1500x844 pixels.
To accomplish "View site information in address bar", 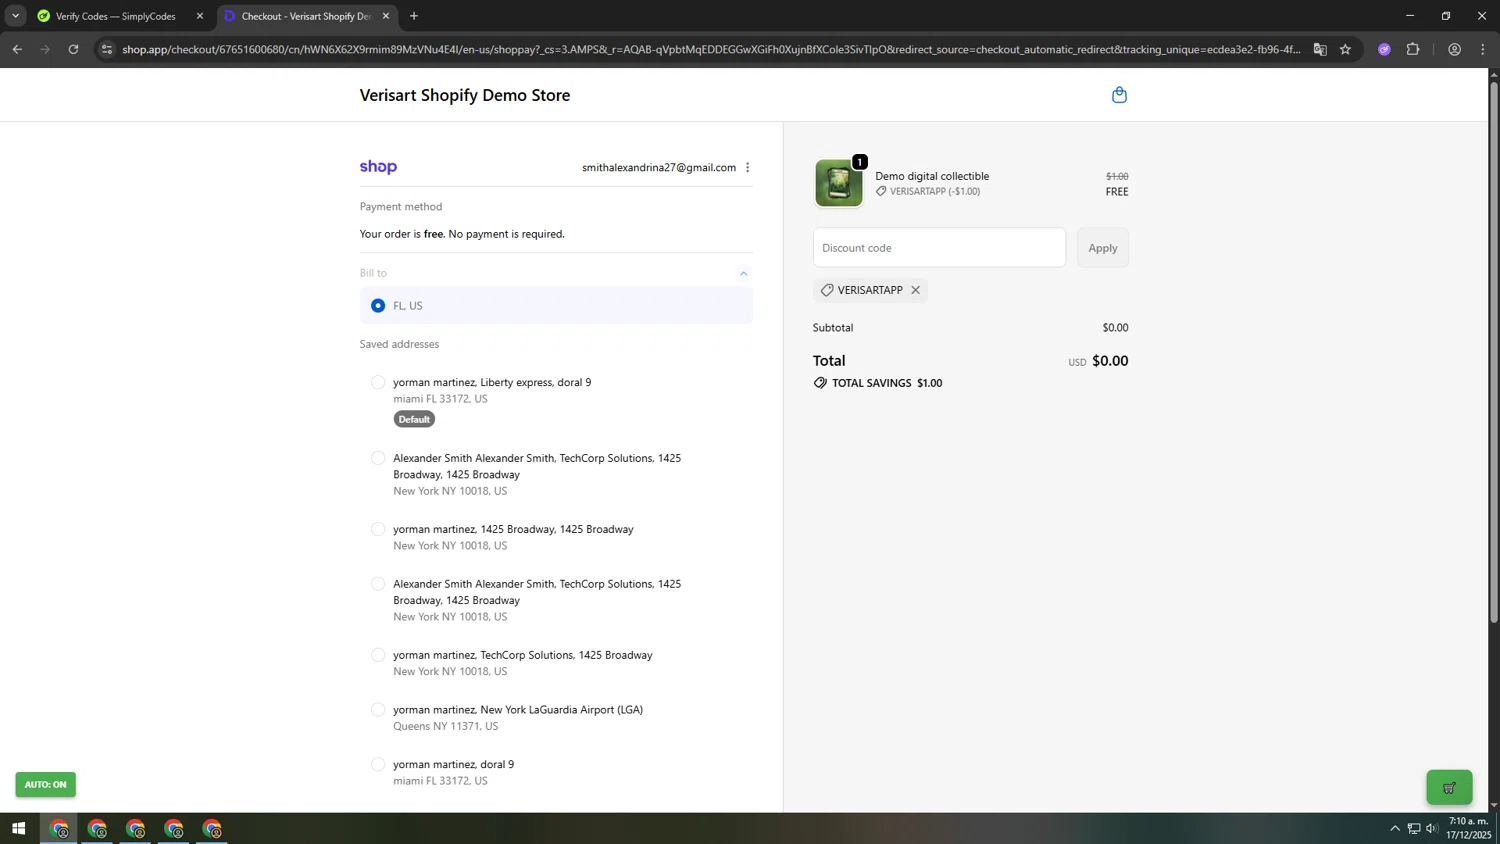I will click(x=107, y=49).
